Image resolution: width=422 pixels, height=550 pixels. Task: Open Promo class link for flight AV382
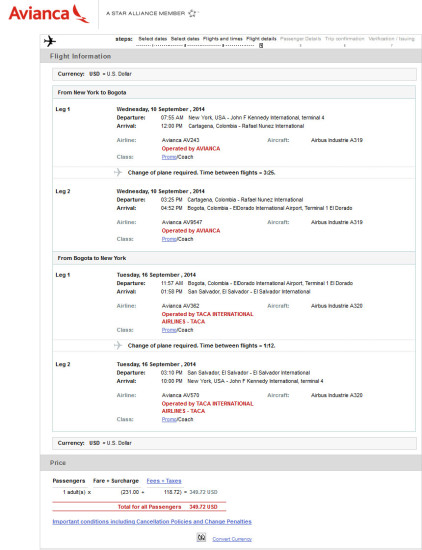[x=169, y=330]
